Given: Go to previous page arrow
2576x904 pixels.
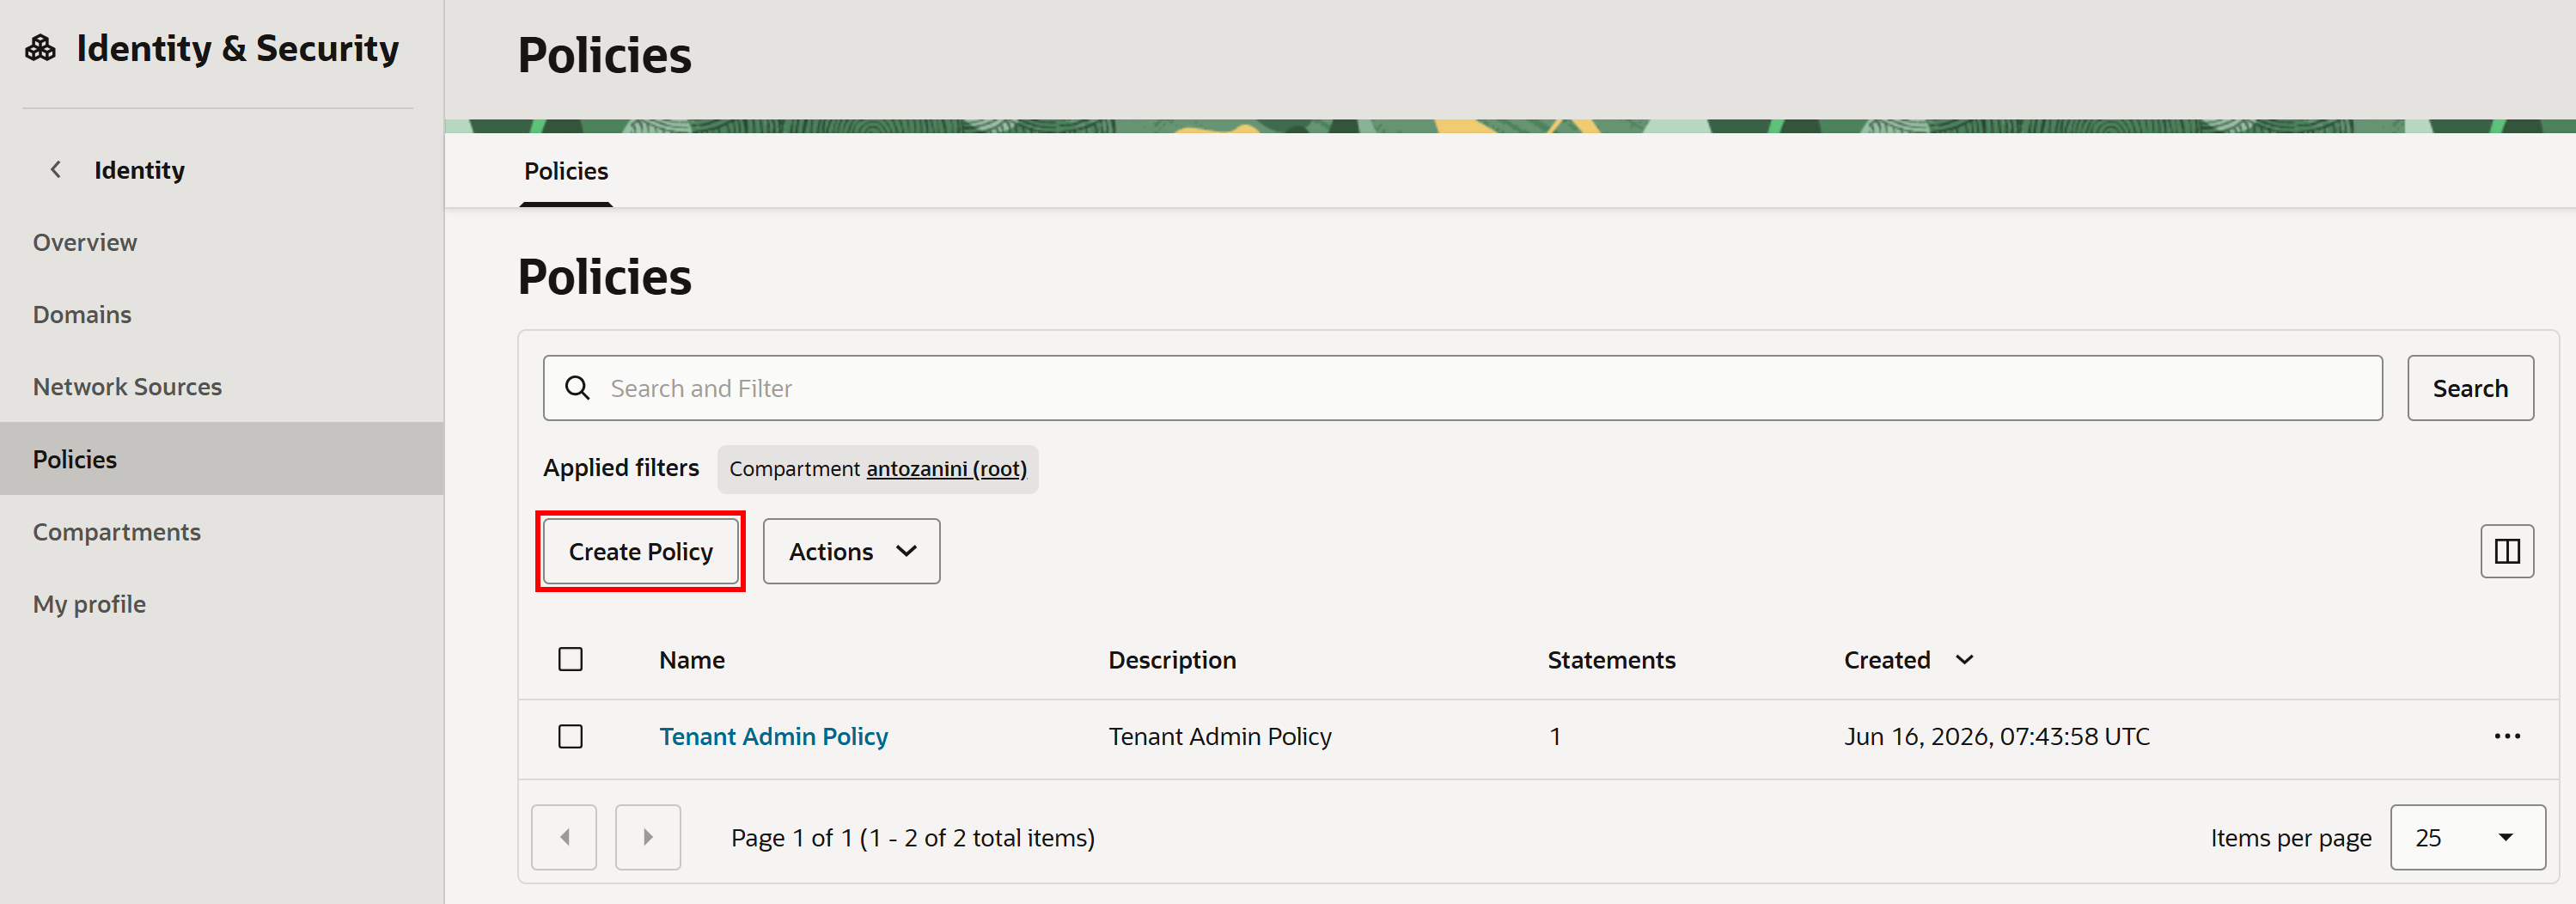Looking at the screenshot, I should click(564, 837).
